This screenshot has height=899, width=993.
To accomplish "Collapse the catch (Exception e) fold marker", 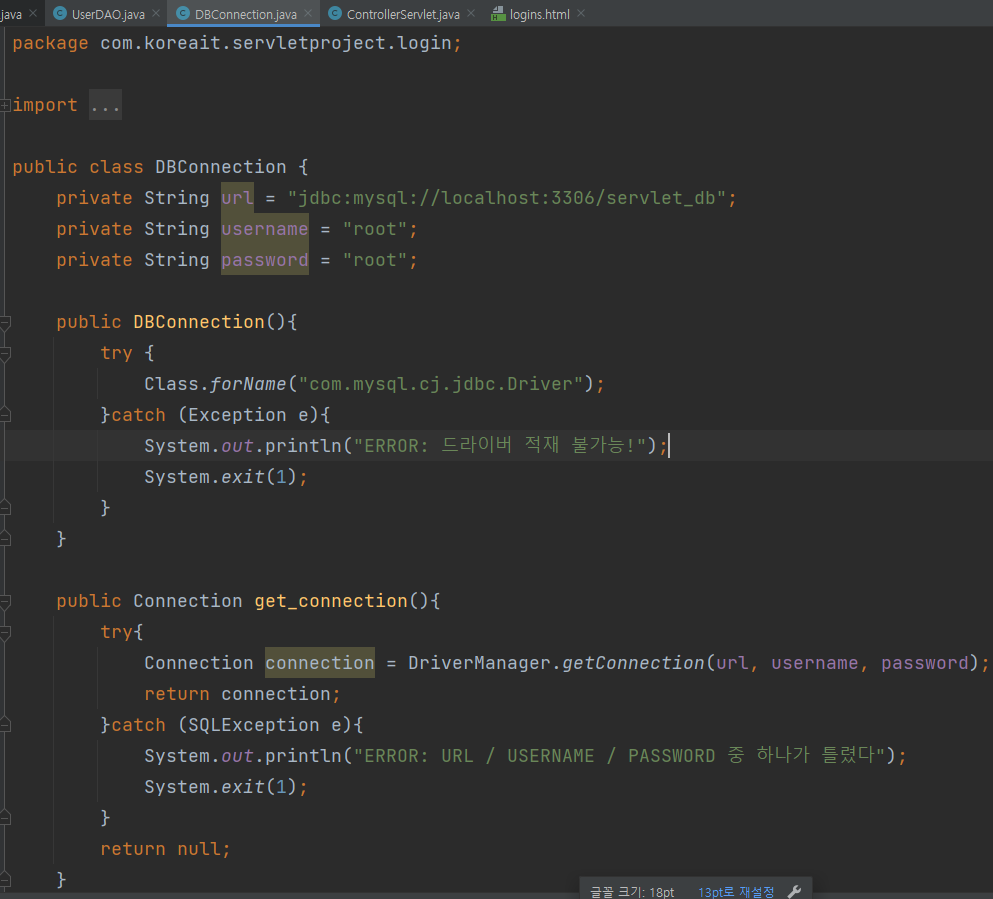I will (5, 416).
